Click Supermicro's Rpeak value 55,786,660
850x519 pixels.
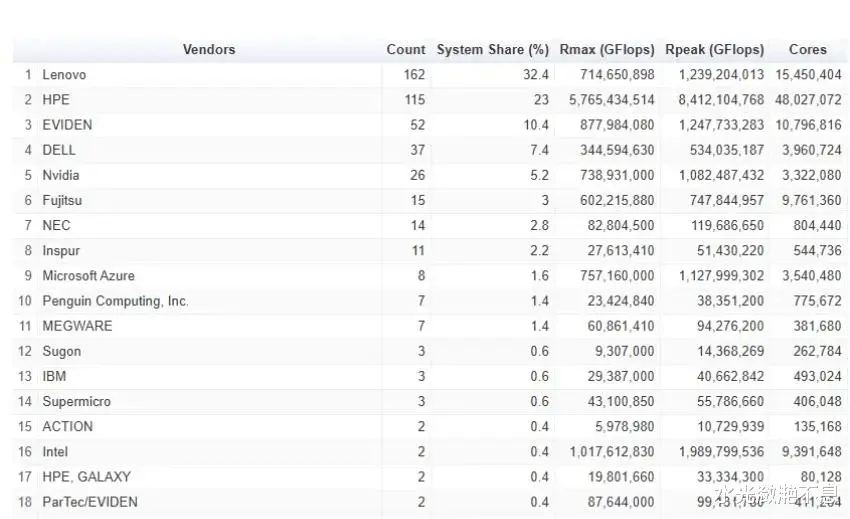click(x=730, y=401)
